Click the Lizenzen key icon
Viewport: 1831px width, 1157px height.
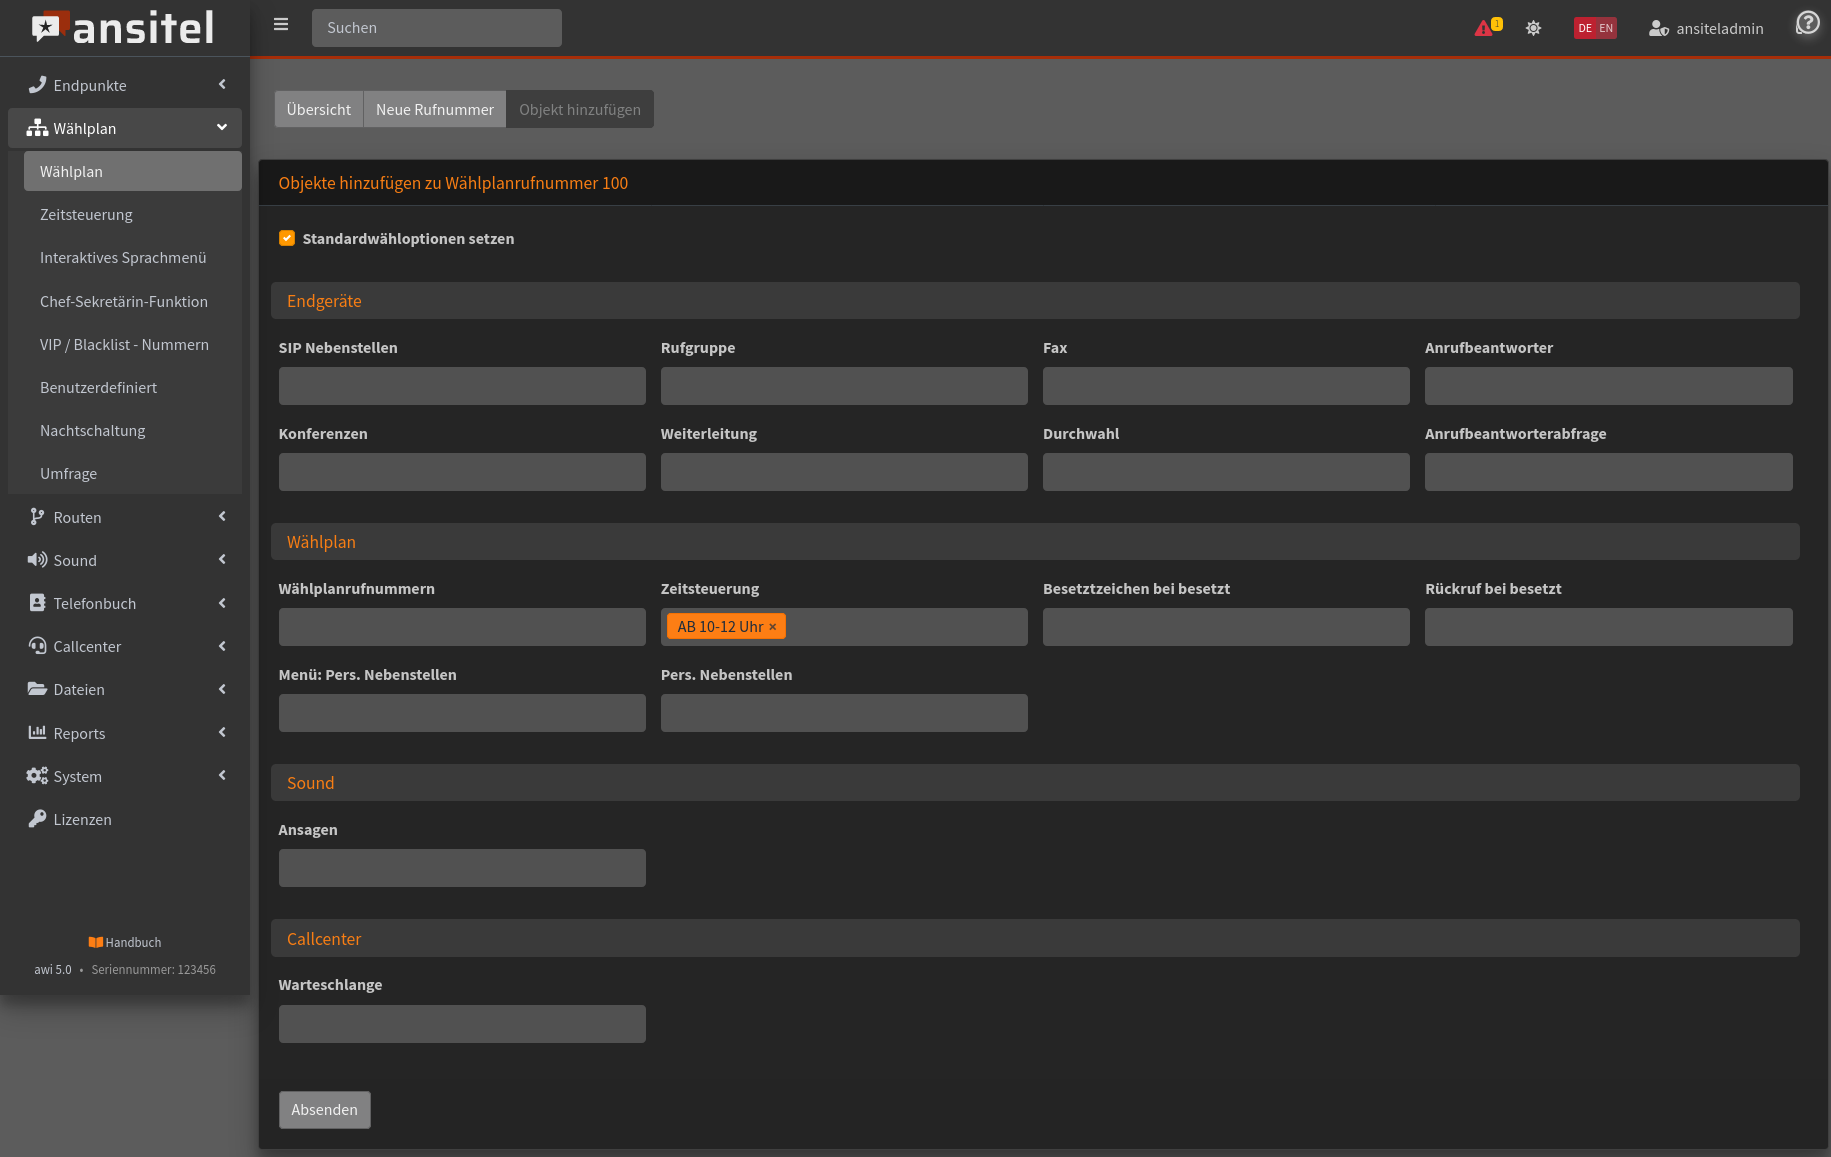coord(37,819)
